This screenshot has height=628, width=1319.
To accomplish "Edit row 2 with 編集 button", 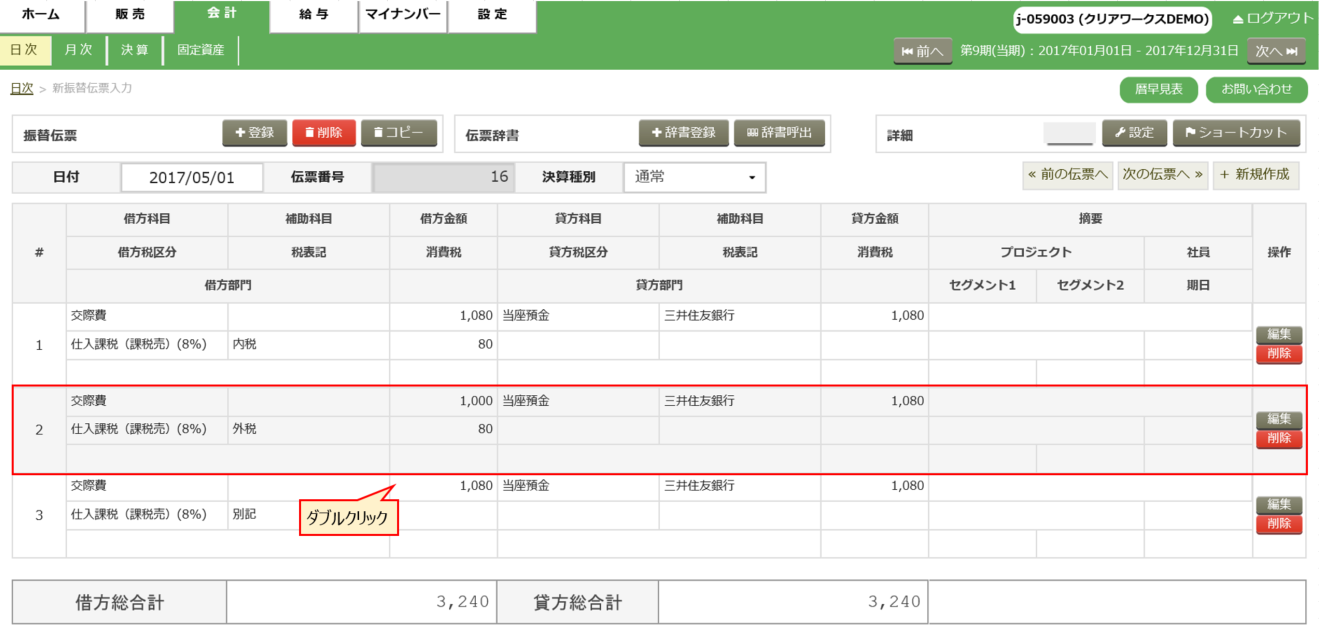I will click(1279, 420).
